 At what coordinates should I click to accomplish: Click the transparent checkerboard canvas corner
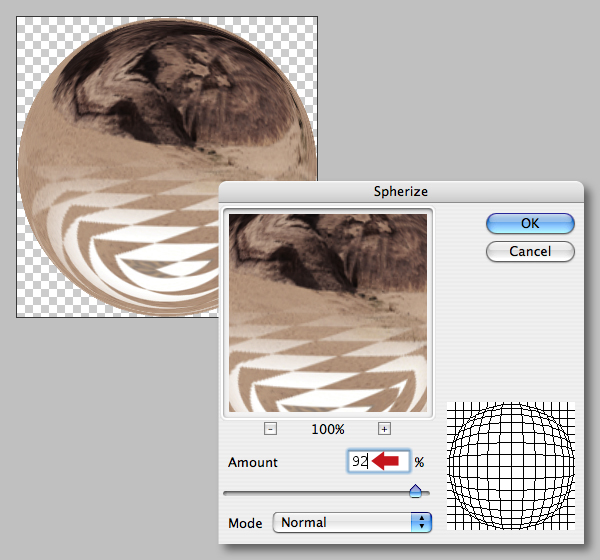click(33, 33)
